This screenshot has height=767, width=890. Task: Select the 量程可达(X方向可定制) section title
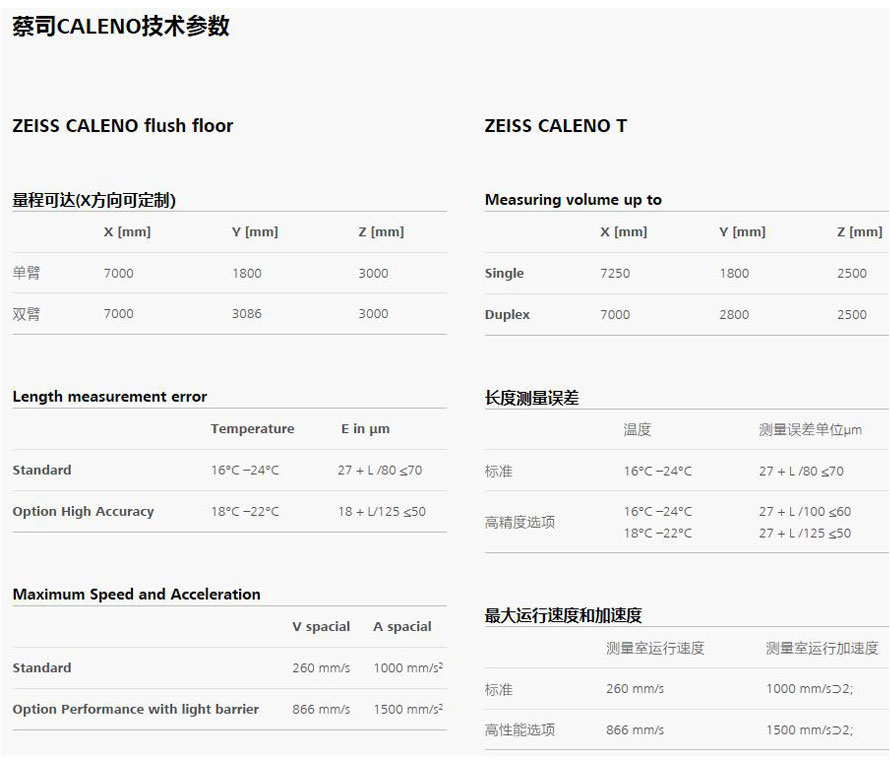click(x=94, y=200)
